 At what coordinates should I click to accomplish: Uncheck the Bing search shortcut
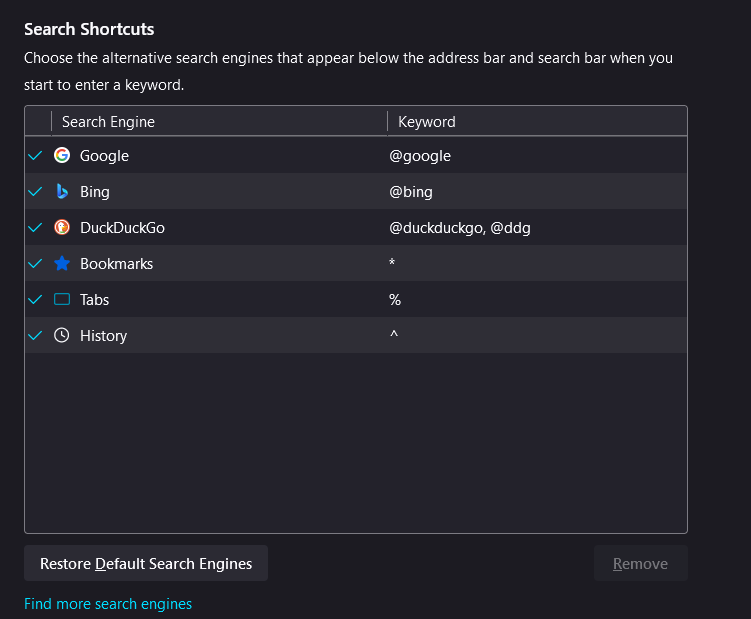36,192
